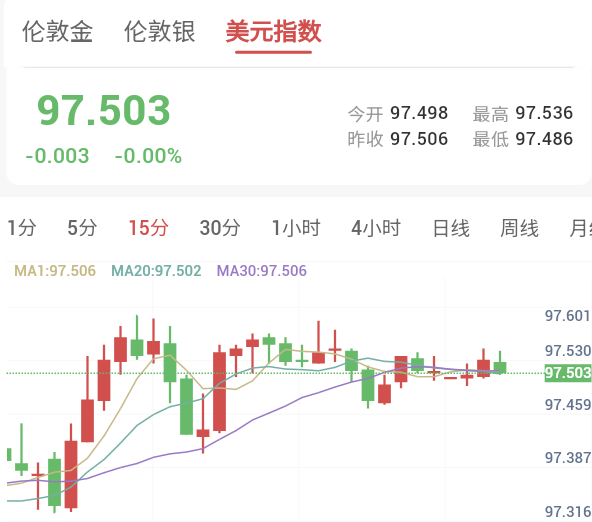Screen dimensions: 592x522
Task: Select the 日线 chart interval
Action: click(x=451, y=228)
